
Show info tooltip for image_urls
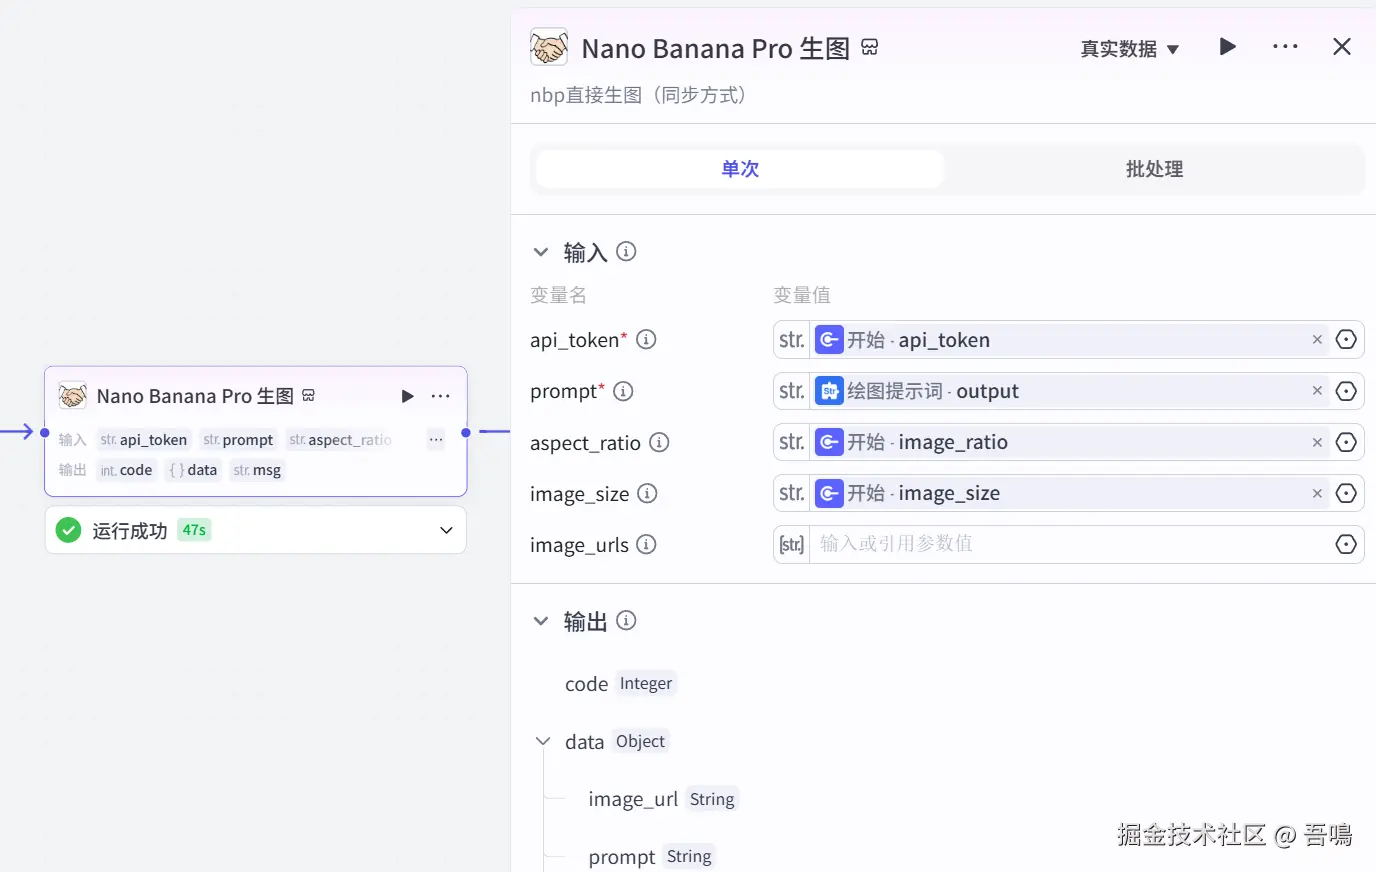coord(646,544)
